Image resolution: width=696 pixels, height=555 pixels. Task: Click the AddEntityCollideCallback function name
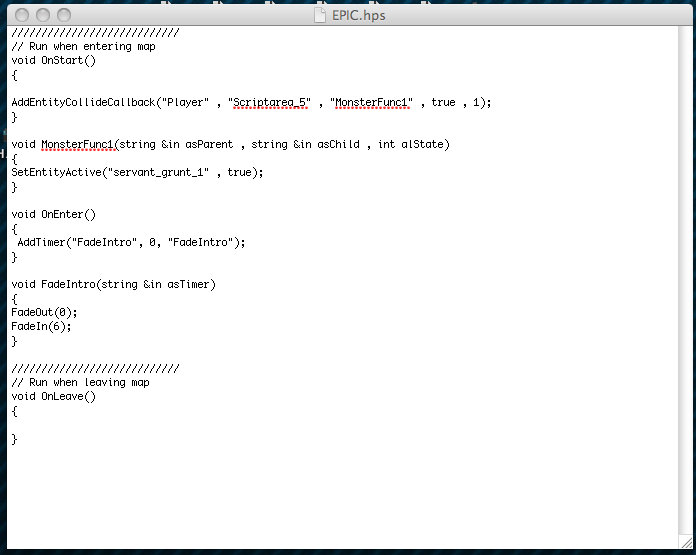point(83,103)
